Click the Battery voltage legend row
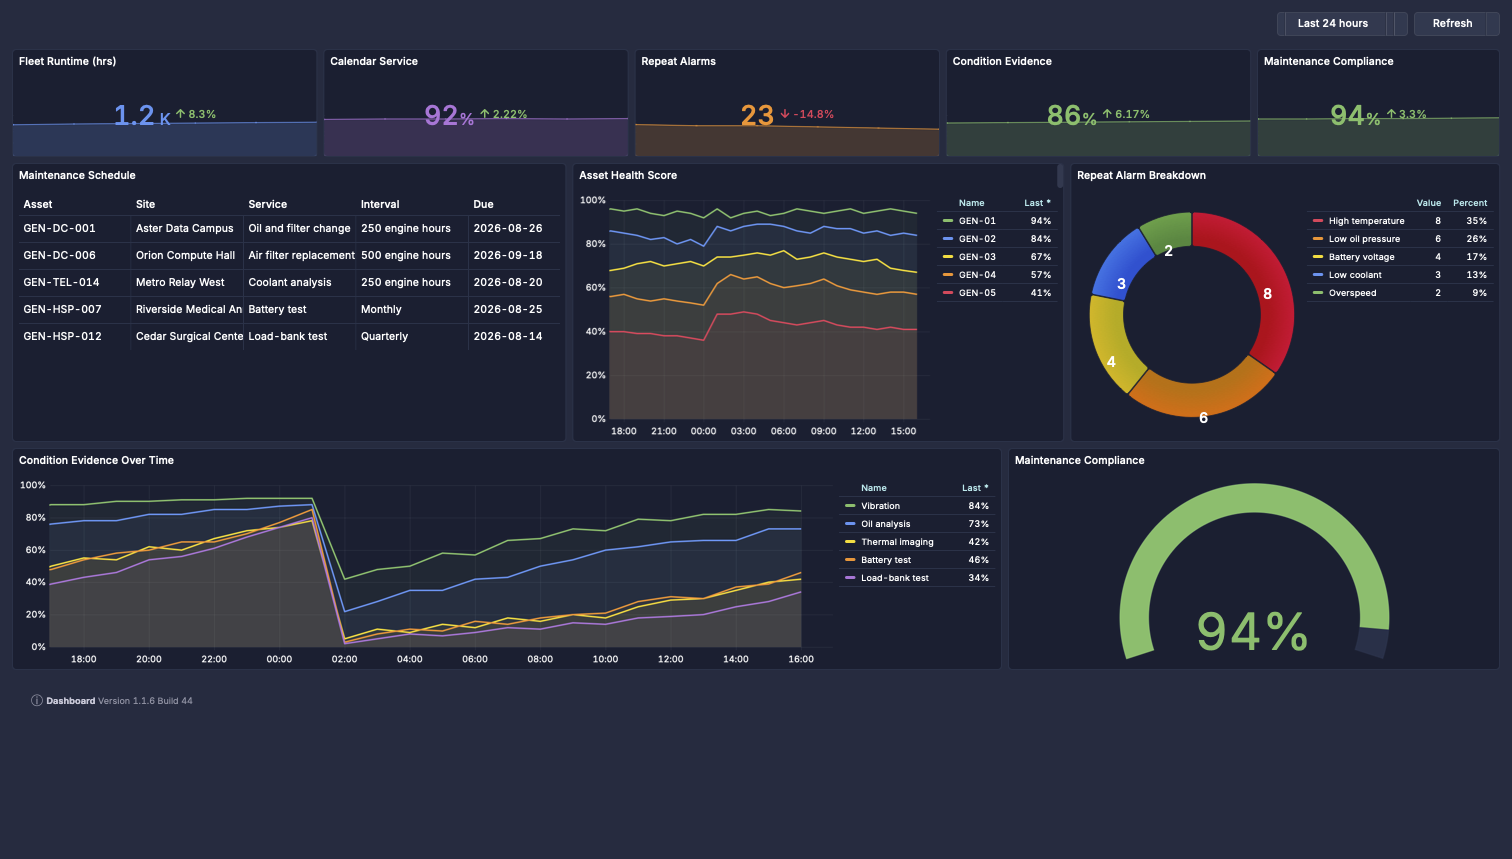This screenshot has width=1512, height=859. coord(1400,257)
